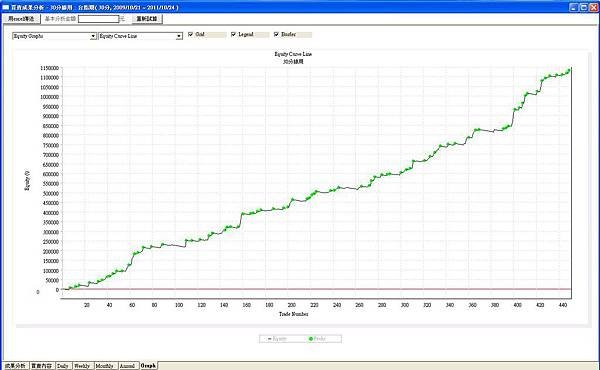Toggle the Grid checkbox

pos(191,34)
